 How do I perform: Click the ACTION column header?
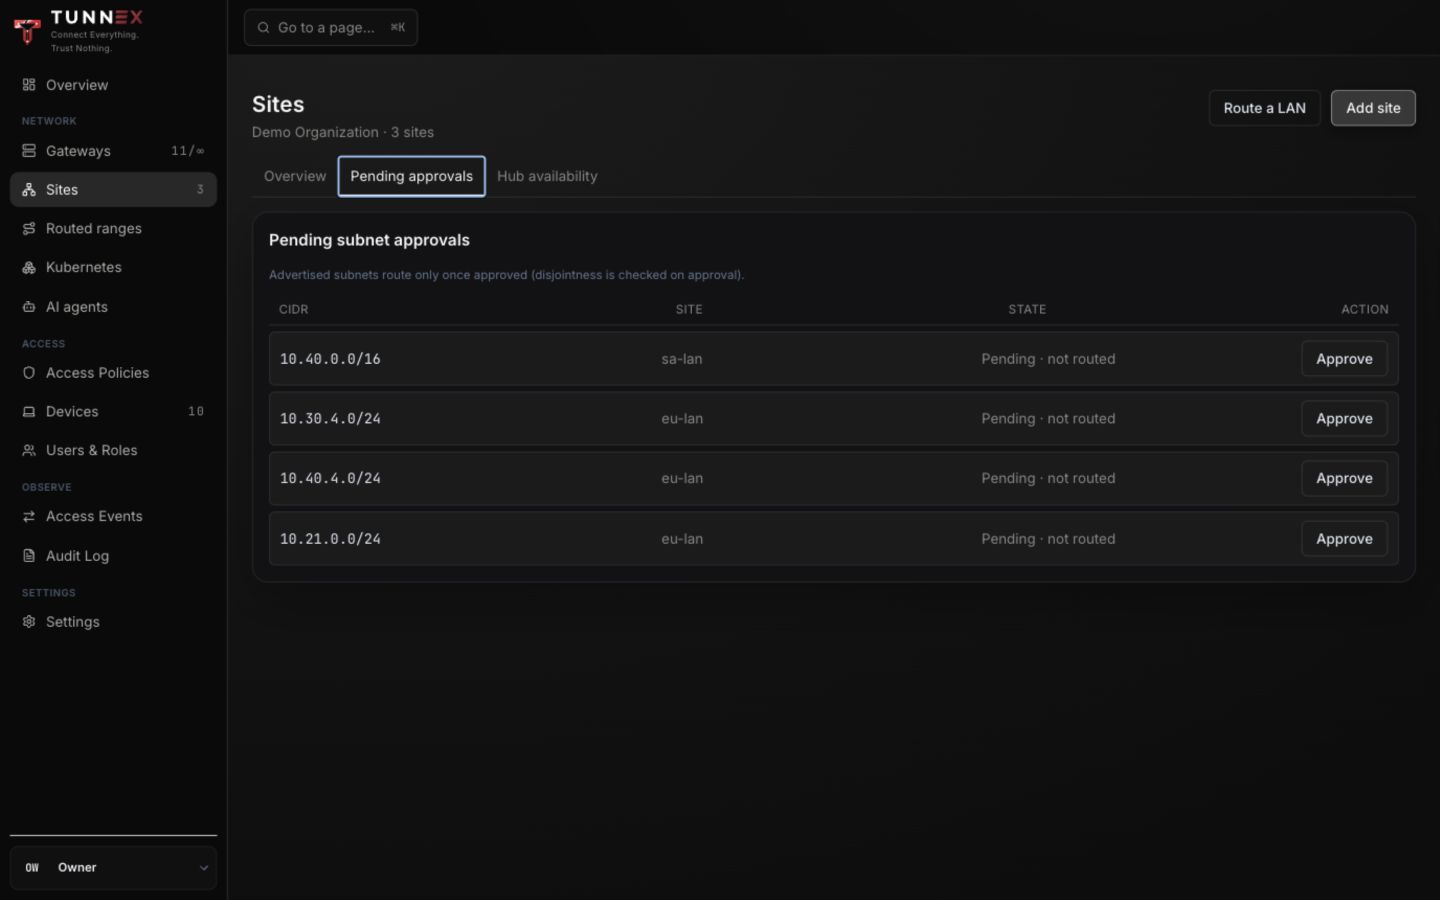[x=1364, y=310]
